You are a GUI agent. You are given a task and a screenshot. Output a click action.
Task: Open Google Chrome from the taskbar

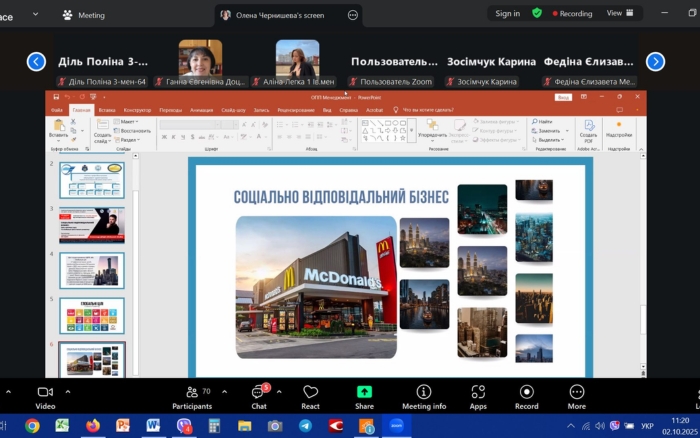tap(32, 426)
